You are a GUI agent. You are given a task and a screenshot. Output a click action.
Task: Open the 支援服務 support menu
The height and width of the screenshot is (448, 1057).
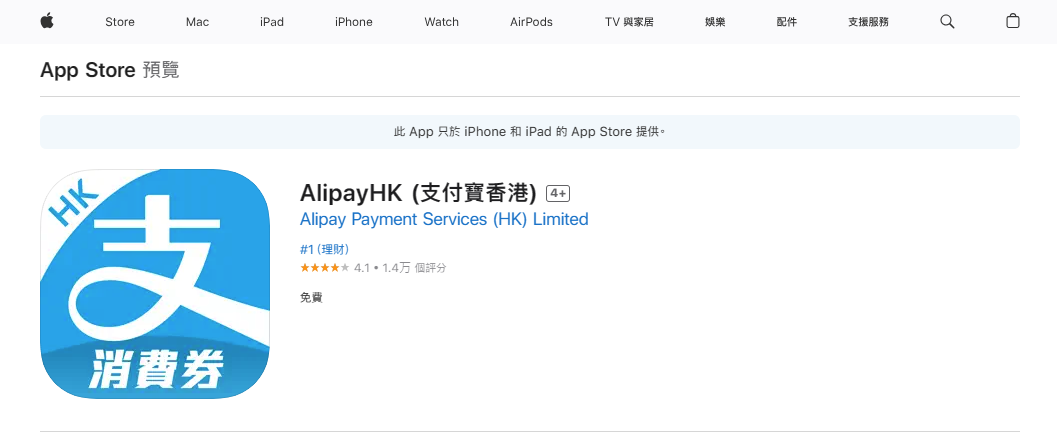tap(868, 22)
